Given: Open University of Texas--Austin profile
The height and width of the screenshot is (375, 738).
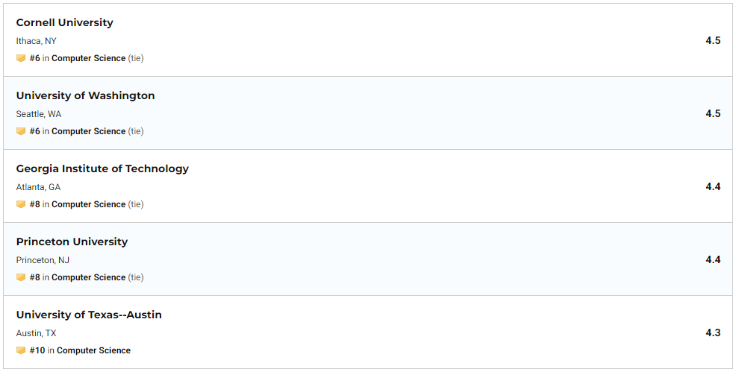Looking at the screenshot, I should tap(89, 314).
